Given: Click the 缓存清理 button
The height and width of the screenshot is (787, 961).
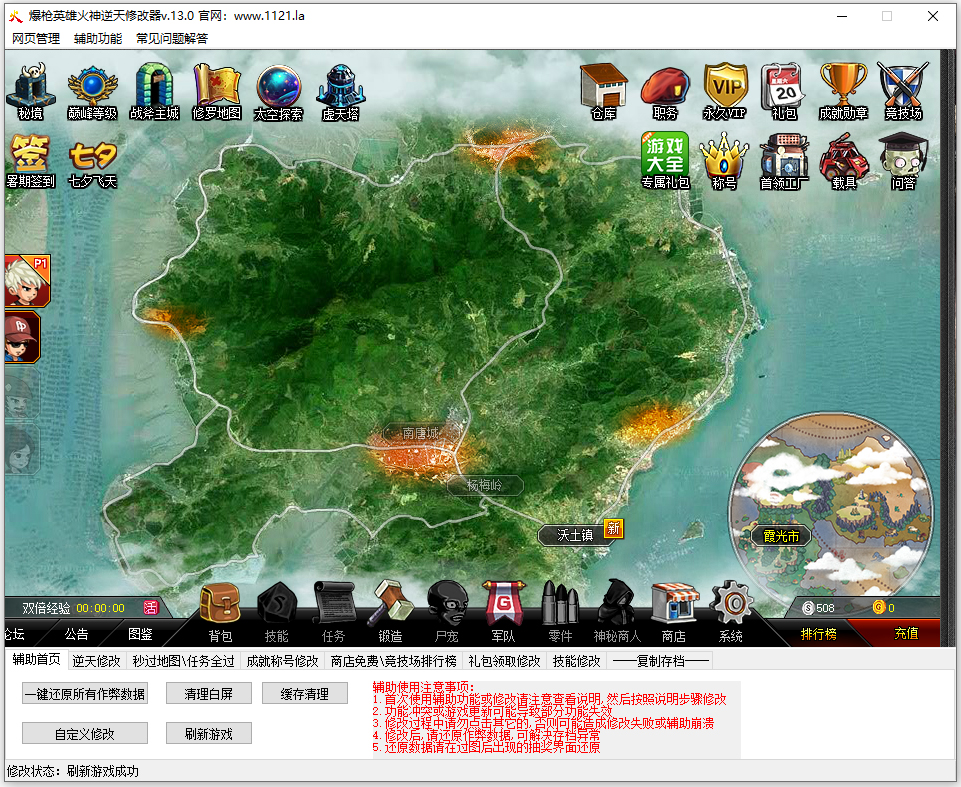Looking at the screenshot, I should [305, 693].
